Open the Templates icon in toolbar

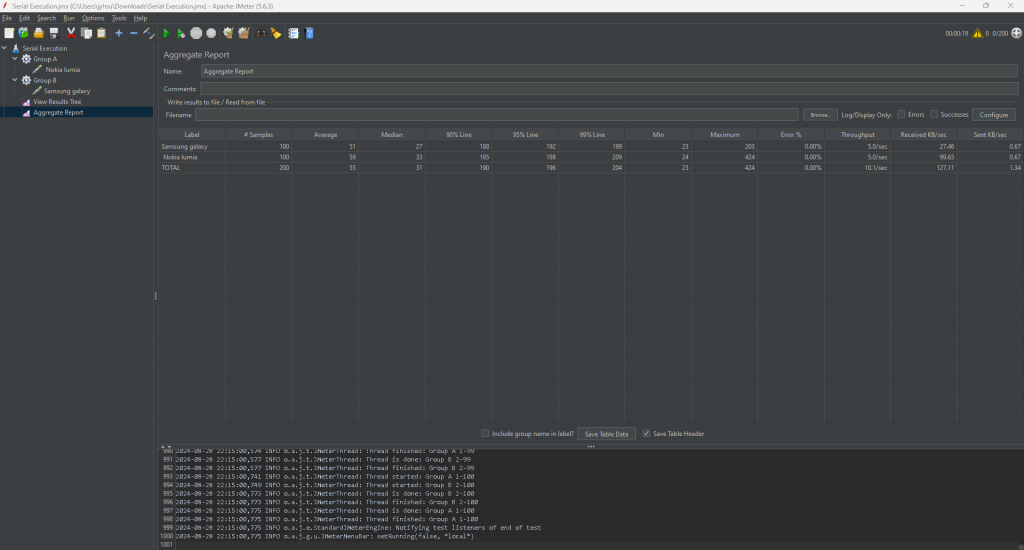click(24, 33)
